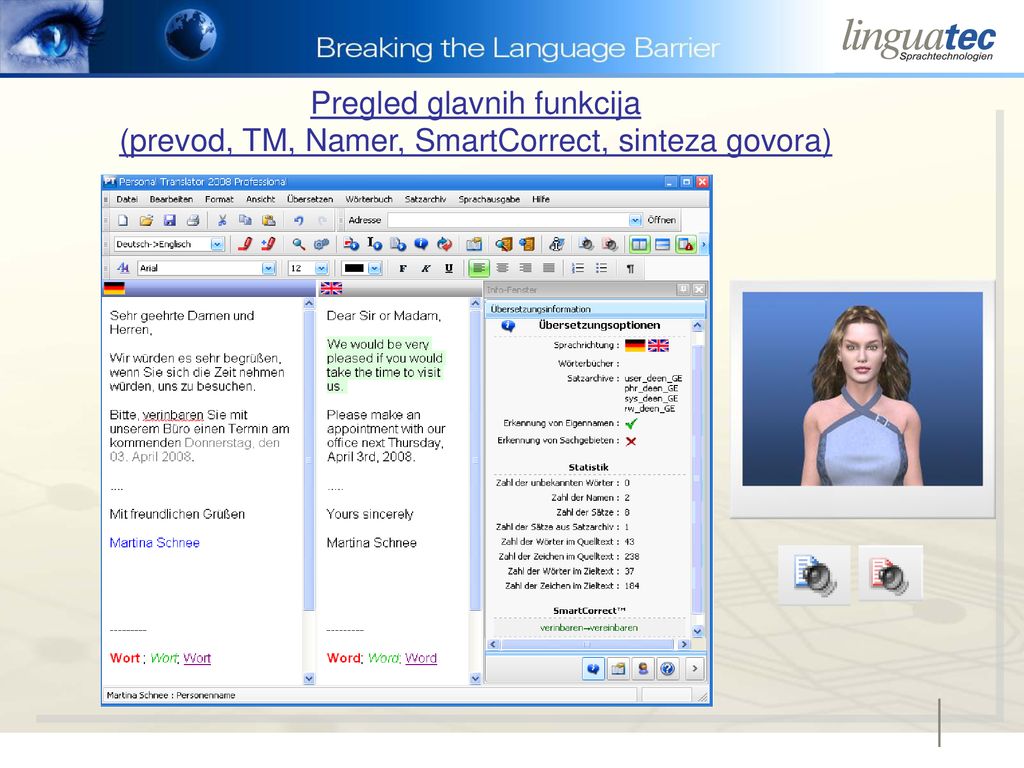Click large blue document speaker icon below avatar
Image resolution: width=1024 pixels, height=768 pixels.
tap(814, 575)
